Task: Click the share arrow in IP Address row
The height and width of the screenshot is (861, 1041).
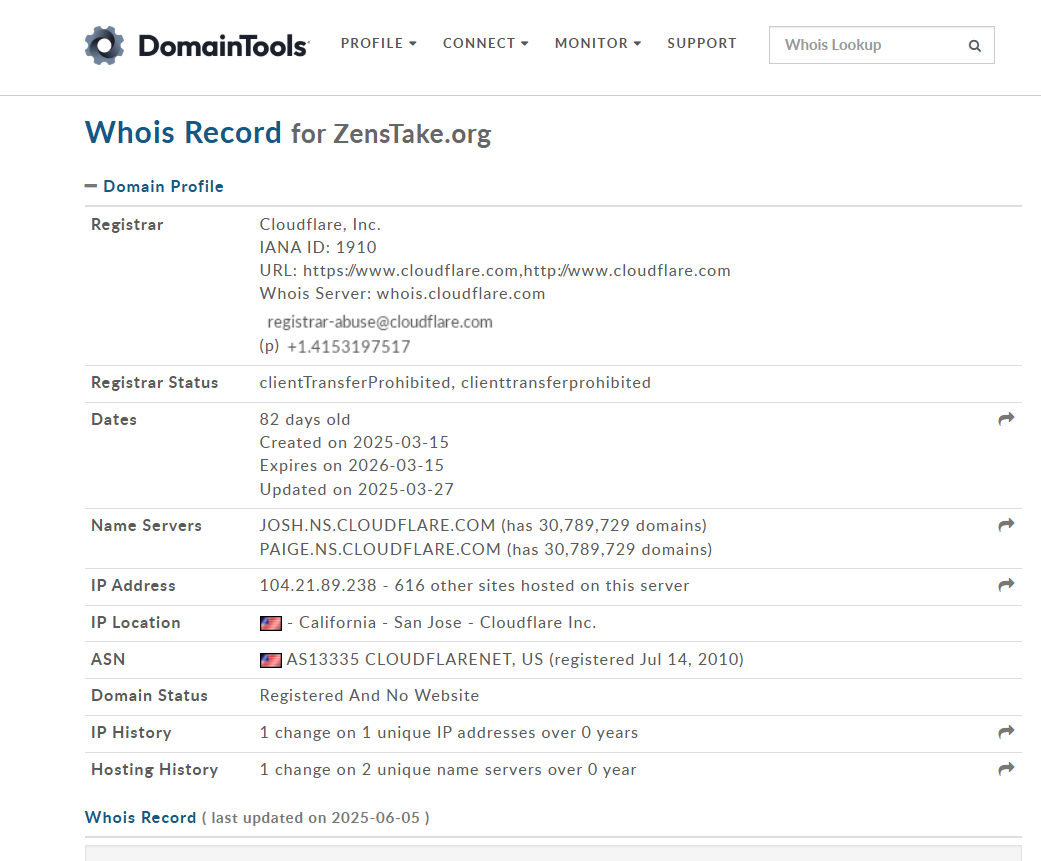Action: click(x=1006, y=585)
